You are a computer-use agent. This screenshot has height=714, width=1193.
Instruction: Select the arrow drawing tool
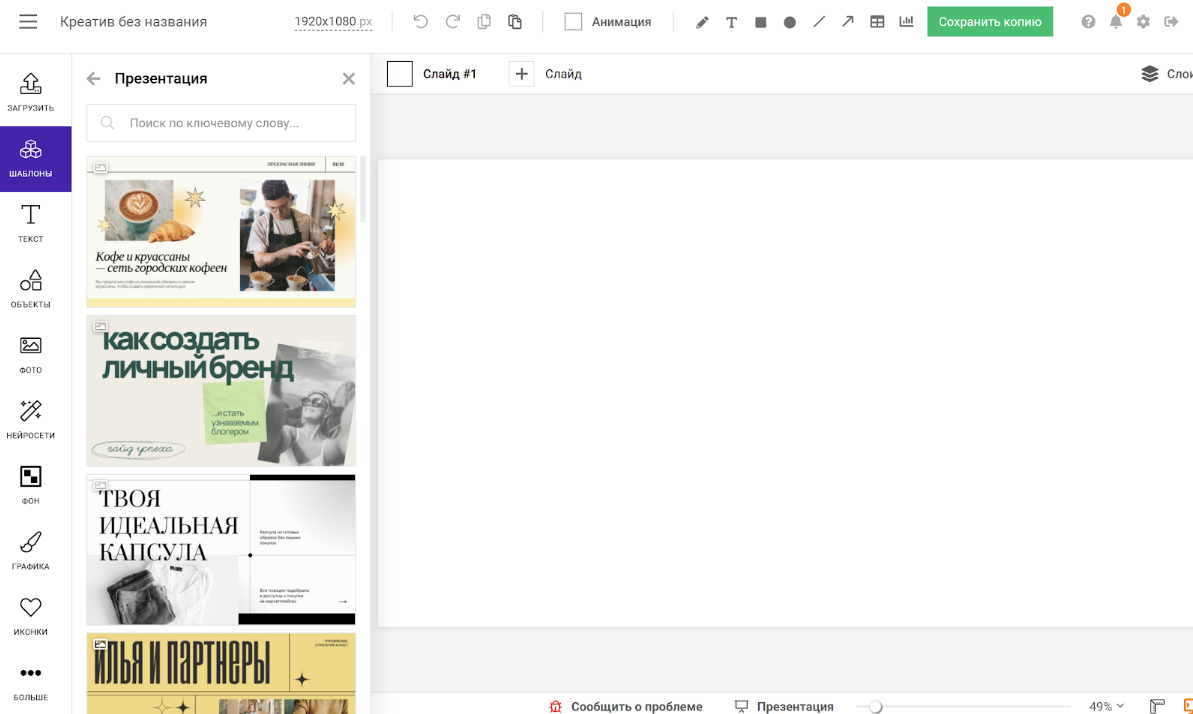848,22
